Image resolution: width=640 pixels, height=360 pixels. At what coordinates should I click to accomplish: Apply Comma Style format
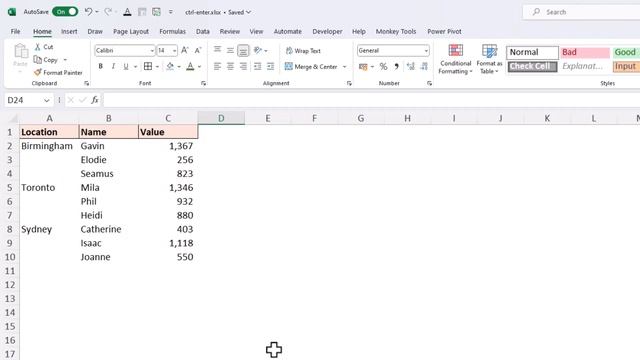[x=396, y=67]
